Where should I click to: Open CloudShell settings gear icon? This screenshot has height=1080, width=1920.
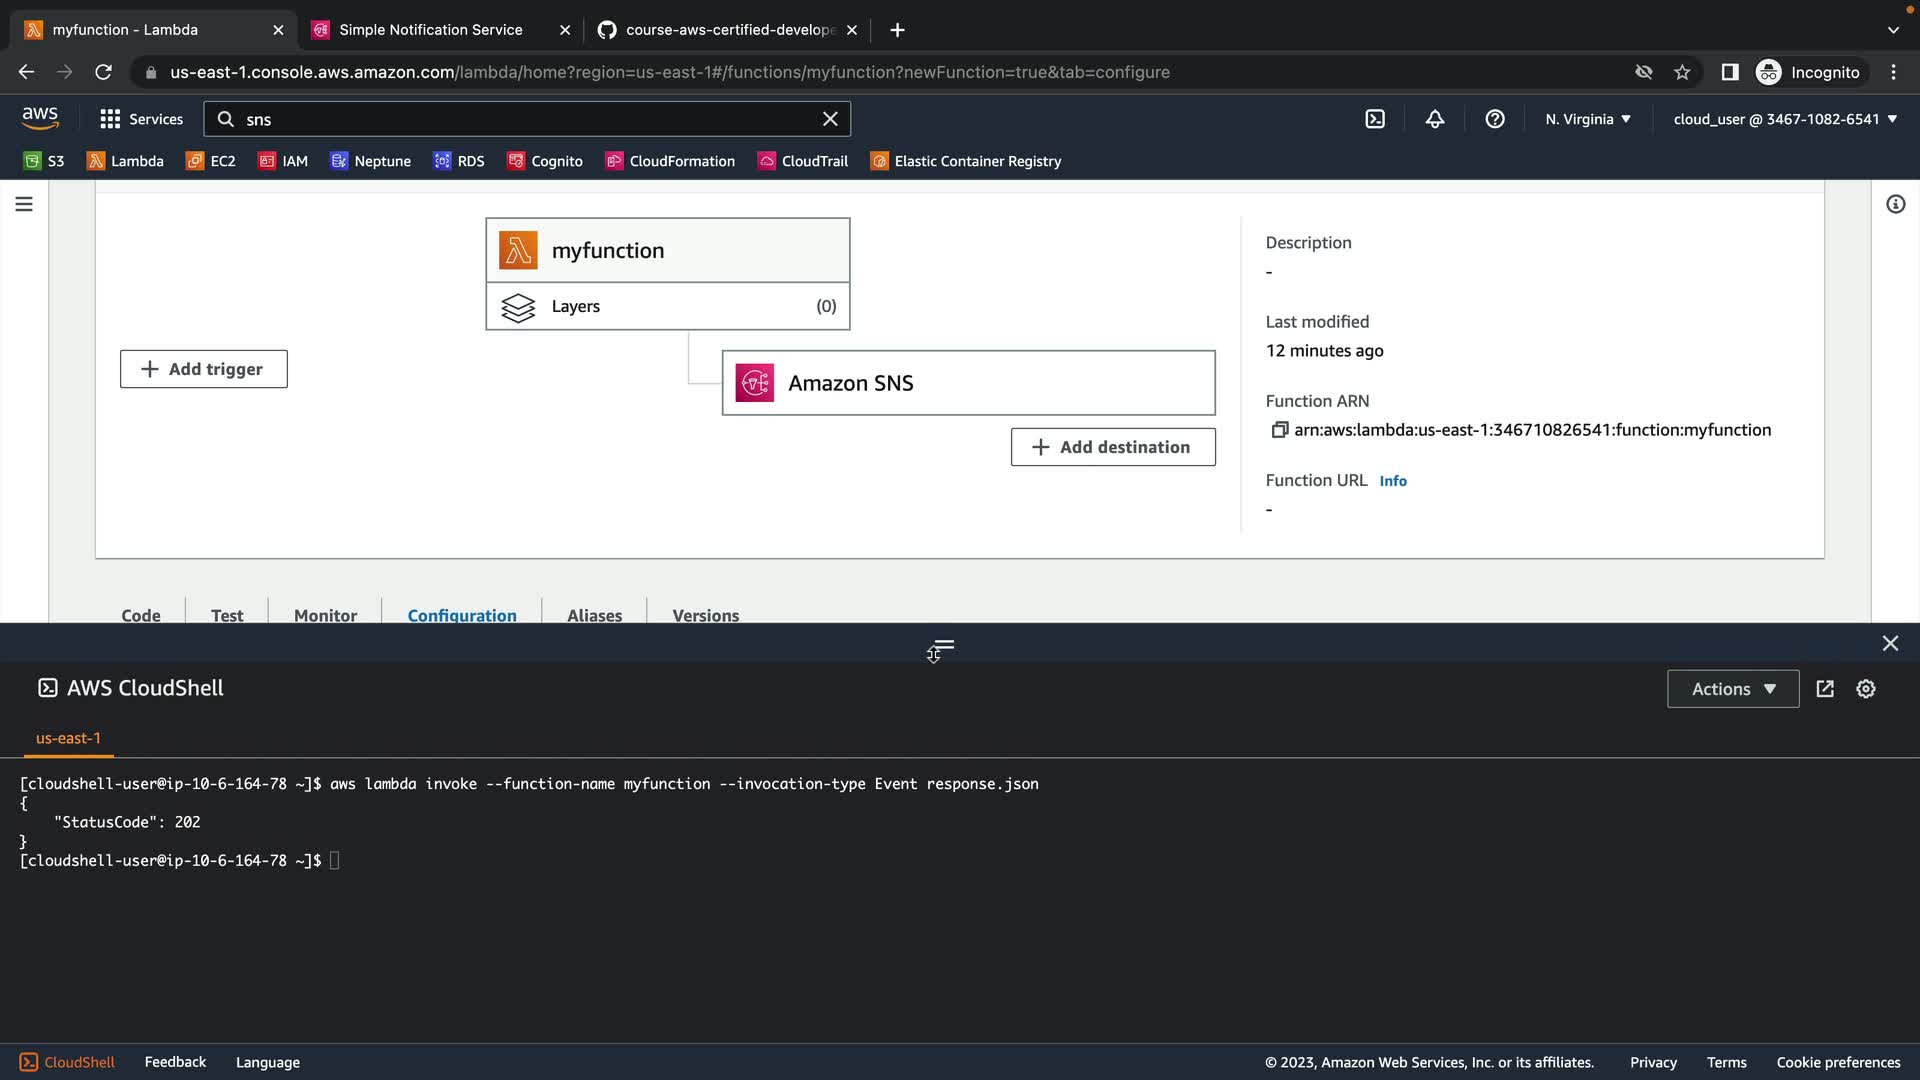1866,689
